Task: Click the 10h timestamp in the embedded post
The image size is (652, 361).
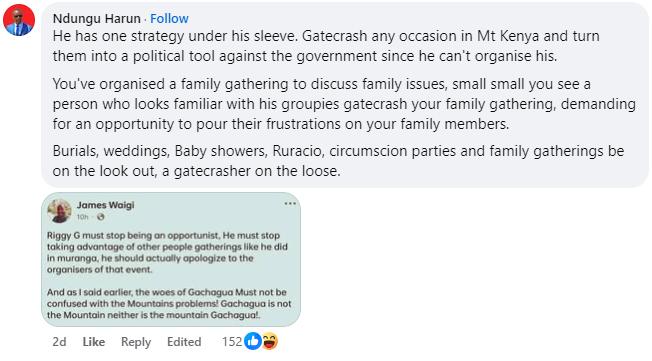Action: click(x=82, y=217)
